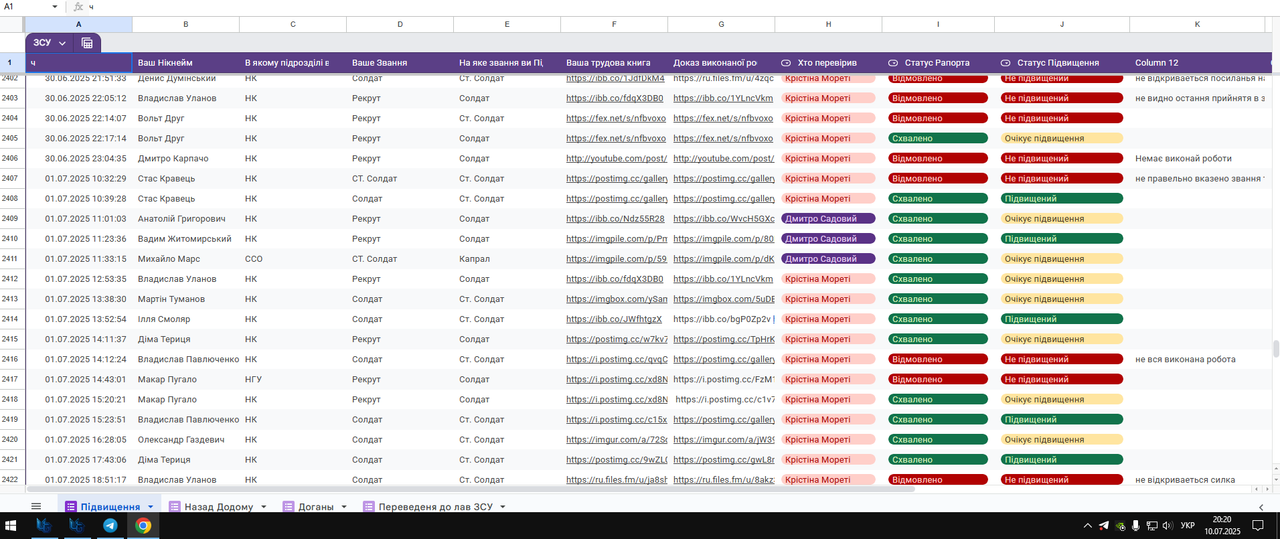Click the fx function icon
This screenshot has width=1280, height=539.
79,6
